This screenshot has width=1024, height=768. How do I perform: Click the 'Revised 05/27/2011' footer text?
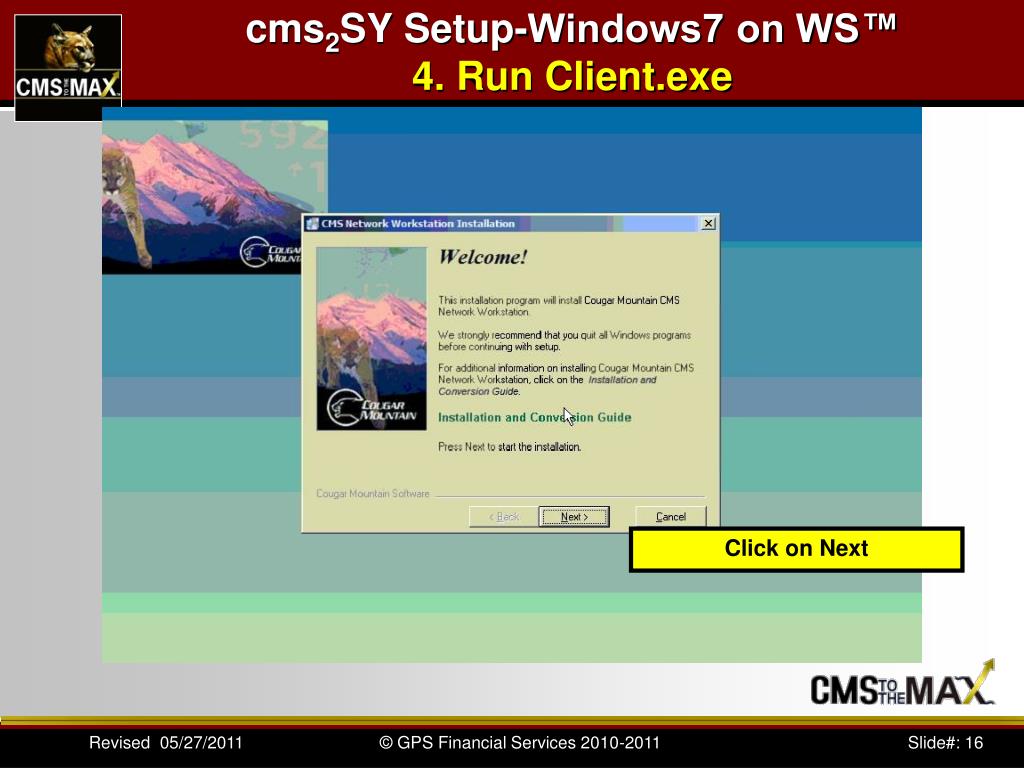tap(165, 743)
